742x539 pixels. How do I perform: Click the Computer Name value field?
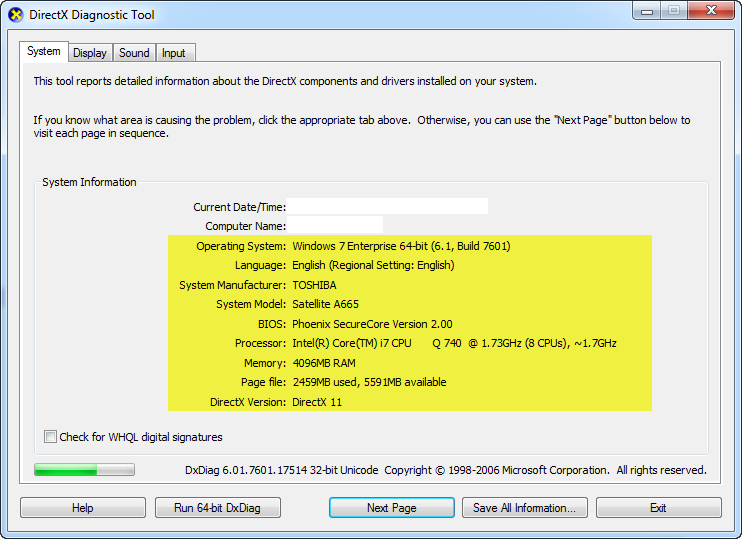click(x=335, y=225)
